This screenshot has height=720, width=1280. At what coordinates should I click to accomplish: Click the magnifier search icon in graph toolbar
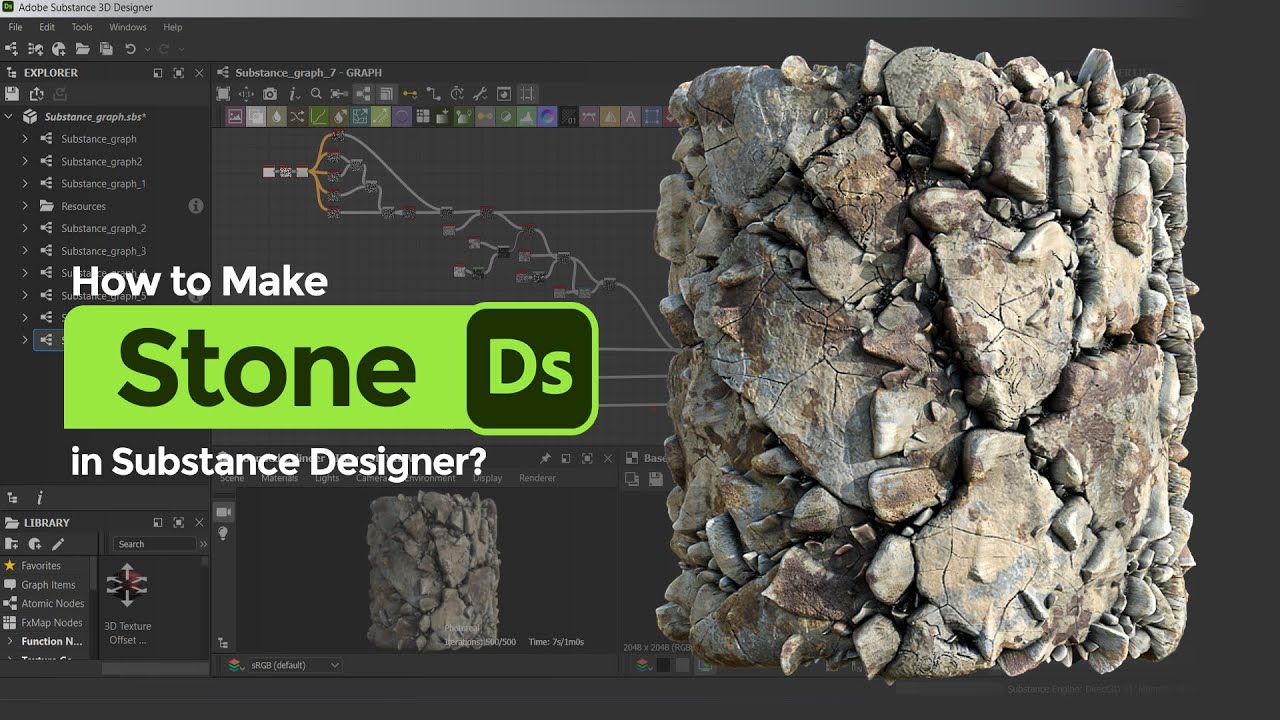[316, 94]
